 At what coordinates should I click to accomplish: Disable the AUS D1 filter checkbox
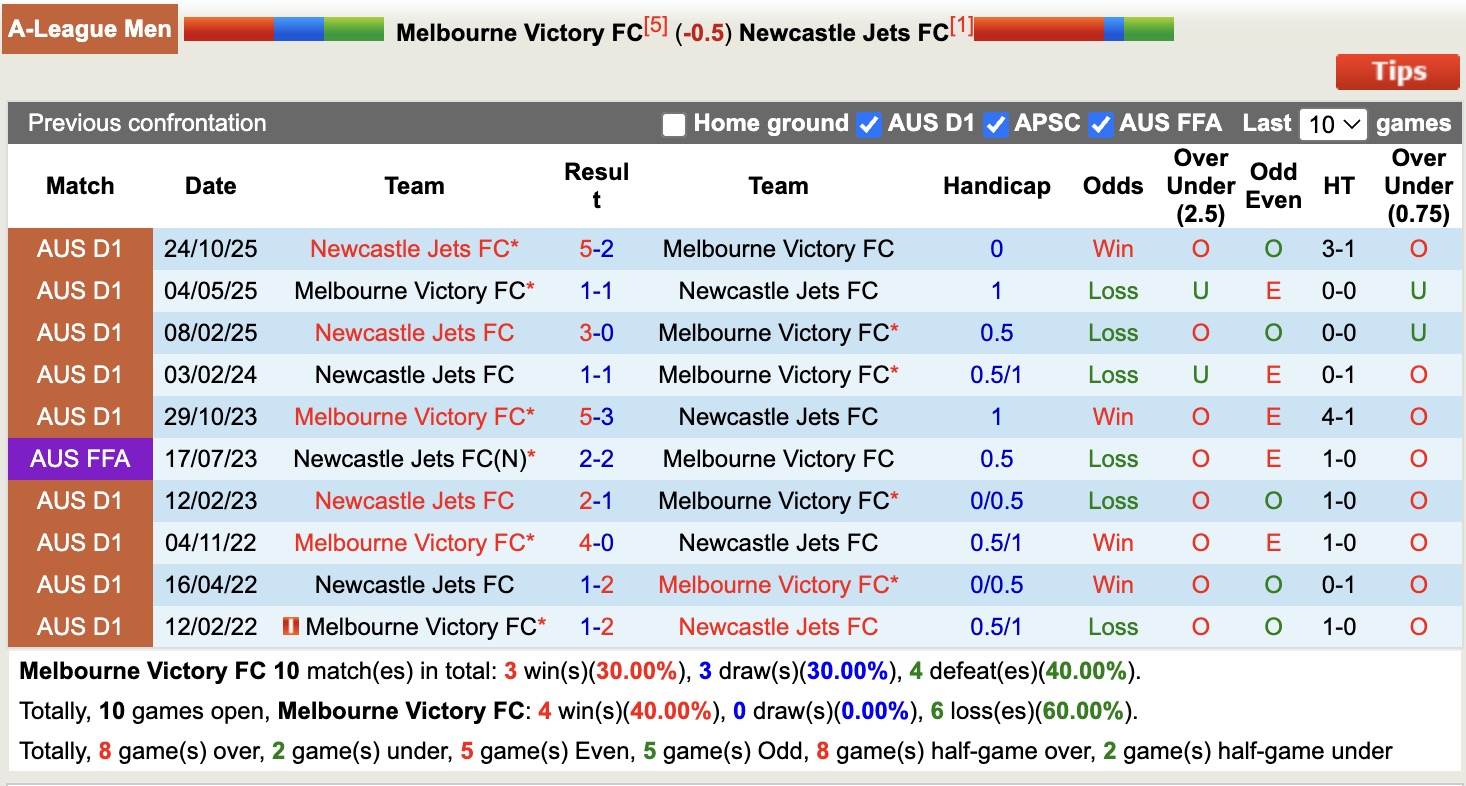[x=866, y=124]
